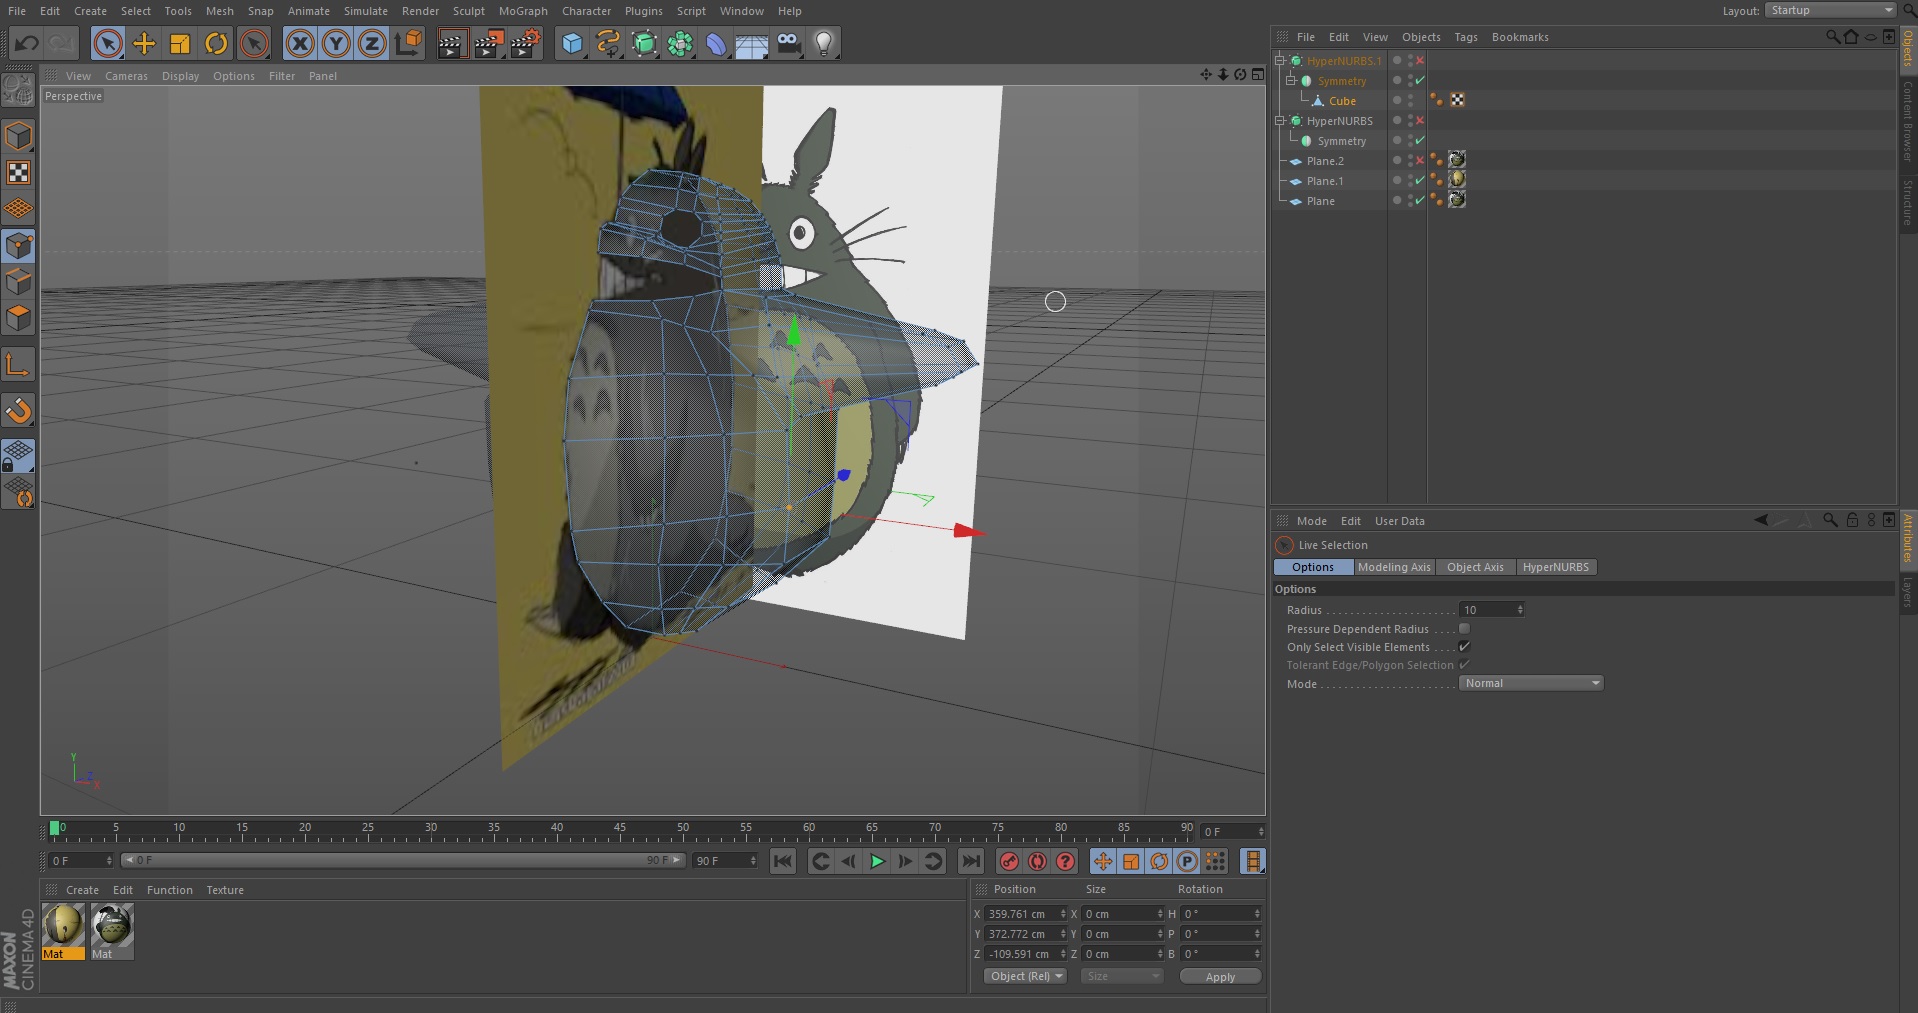Open the MoGraph menu
Viewport: 1918px width, 1013px height.
(x=523, y=11)
